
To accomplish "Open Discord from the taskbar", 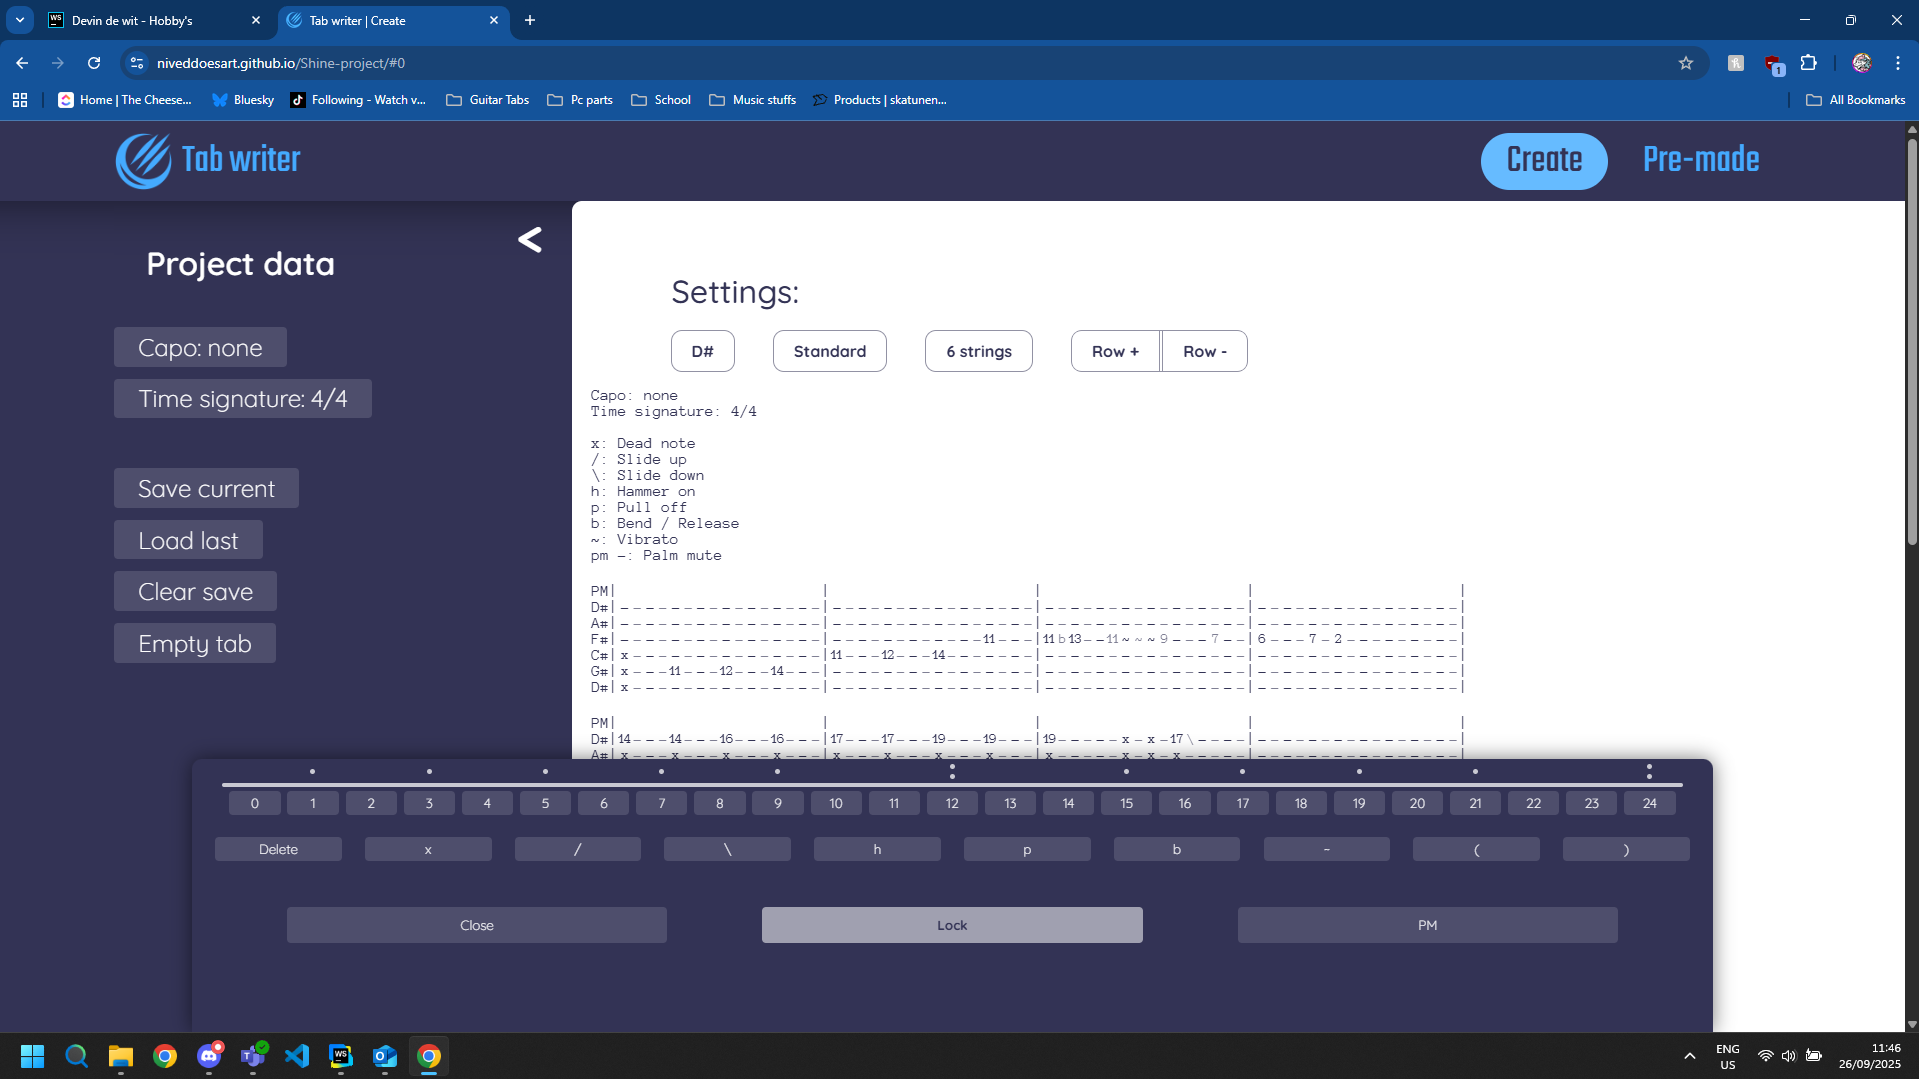I will [x=209, y=1056].
